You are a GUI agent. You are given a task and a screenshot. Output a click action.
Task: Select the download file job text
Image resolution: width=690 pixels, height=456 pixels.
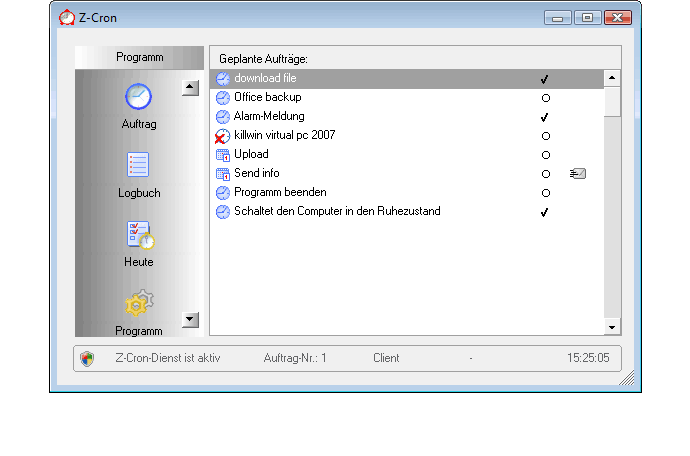[x=265, y=78]
